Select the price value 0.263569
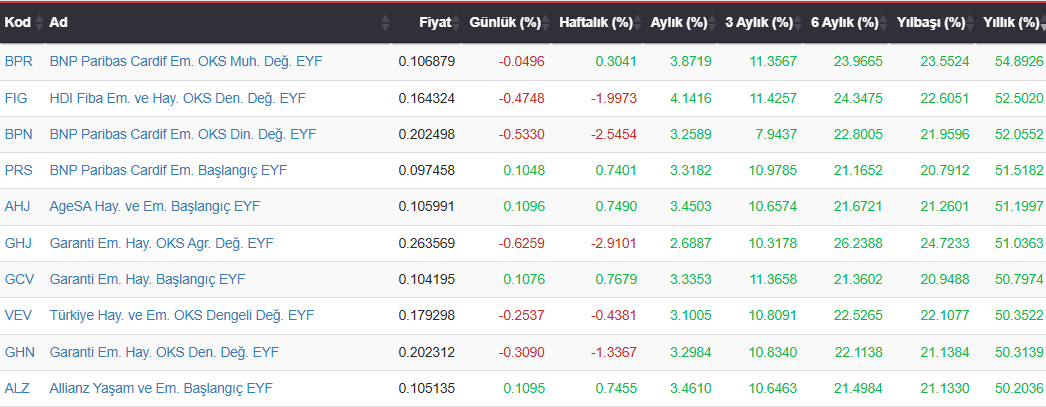Viewport: 1046px width, 407px height. point(427,243)
